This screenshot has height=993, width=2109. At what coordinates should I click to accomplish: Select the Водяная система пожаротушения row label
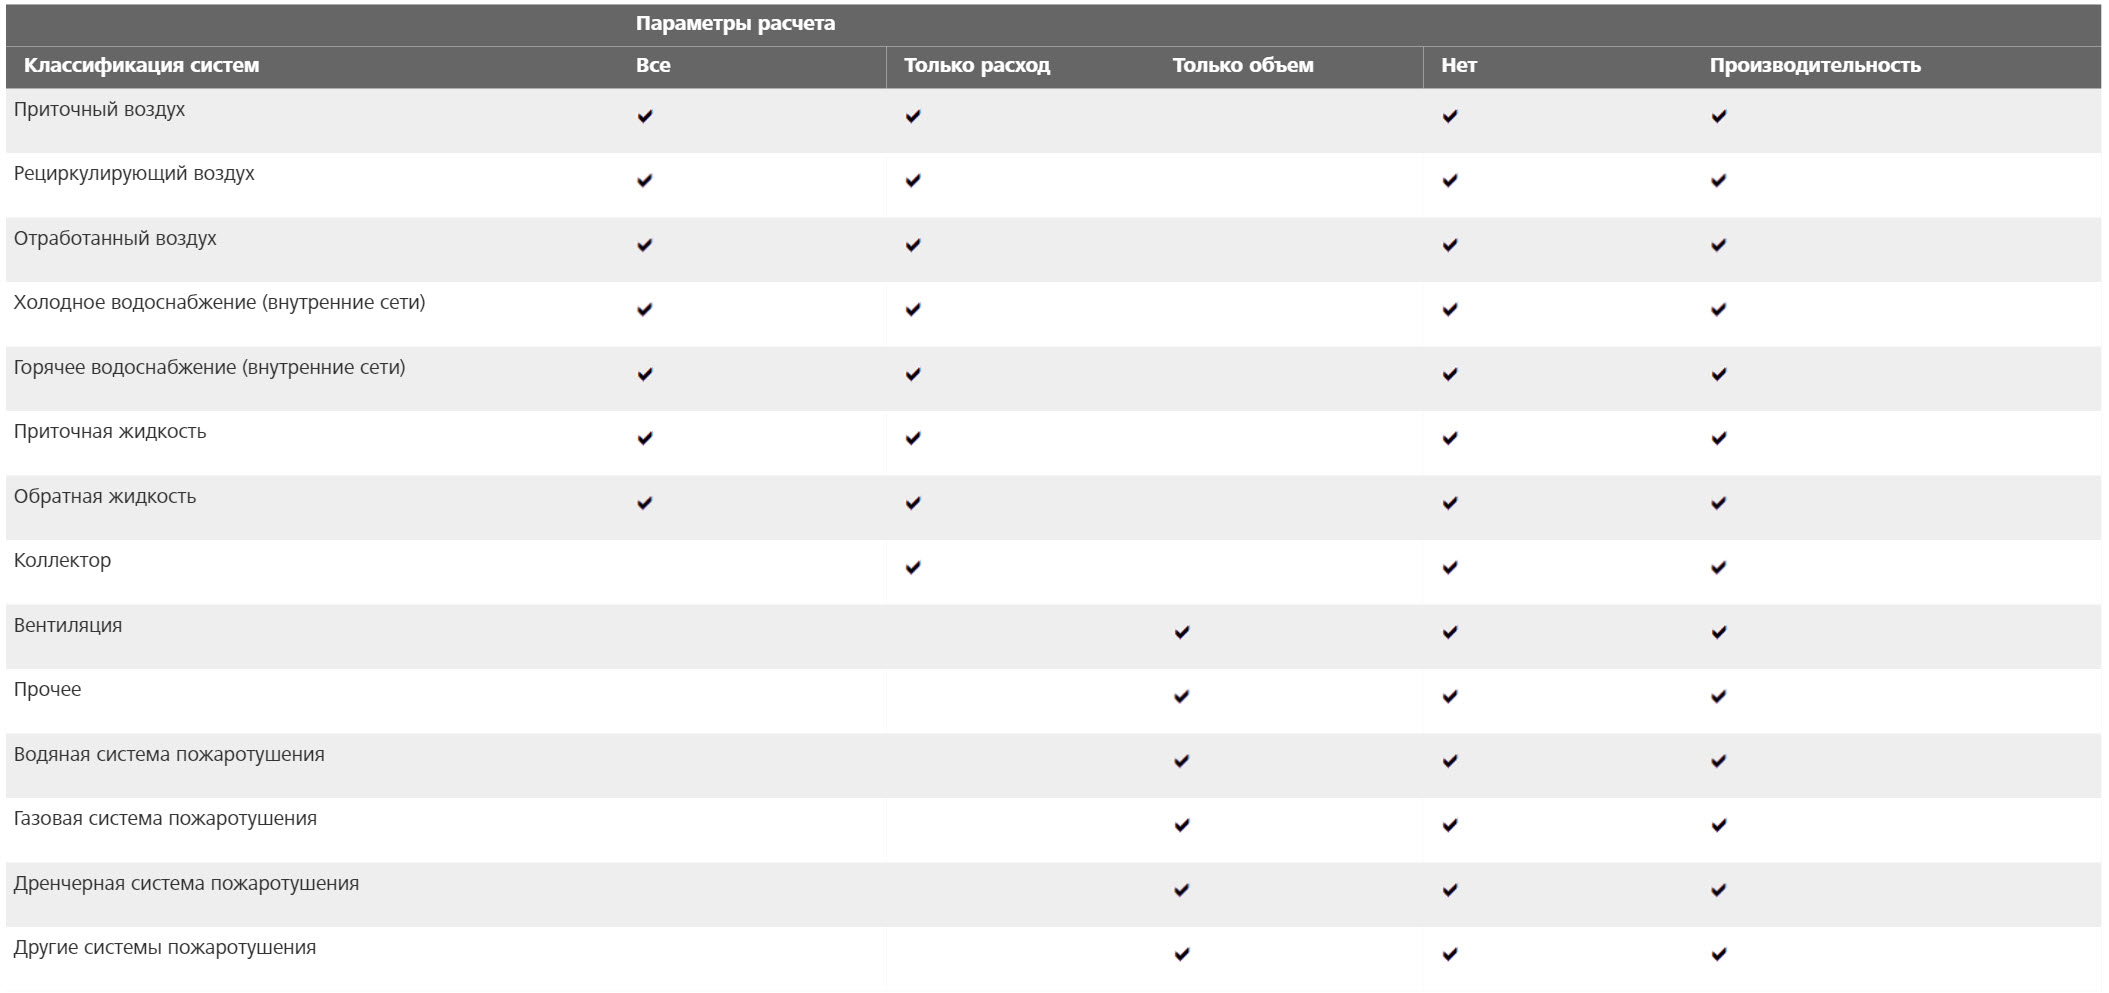pyautogui.click(x=169, y=755)
